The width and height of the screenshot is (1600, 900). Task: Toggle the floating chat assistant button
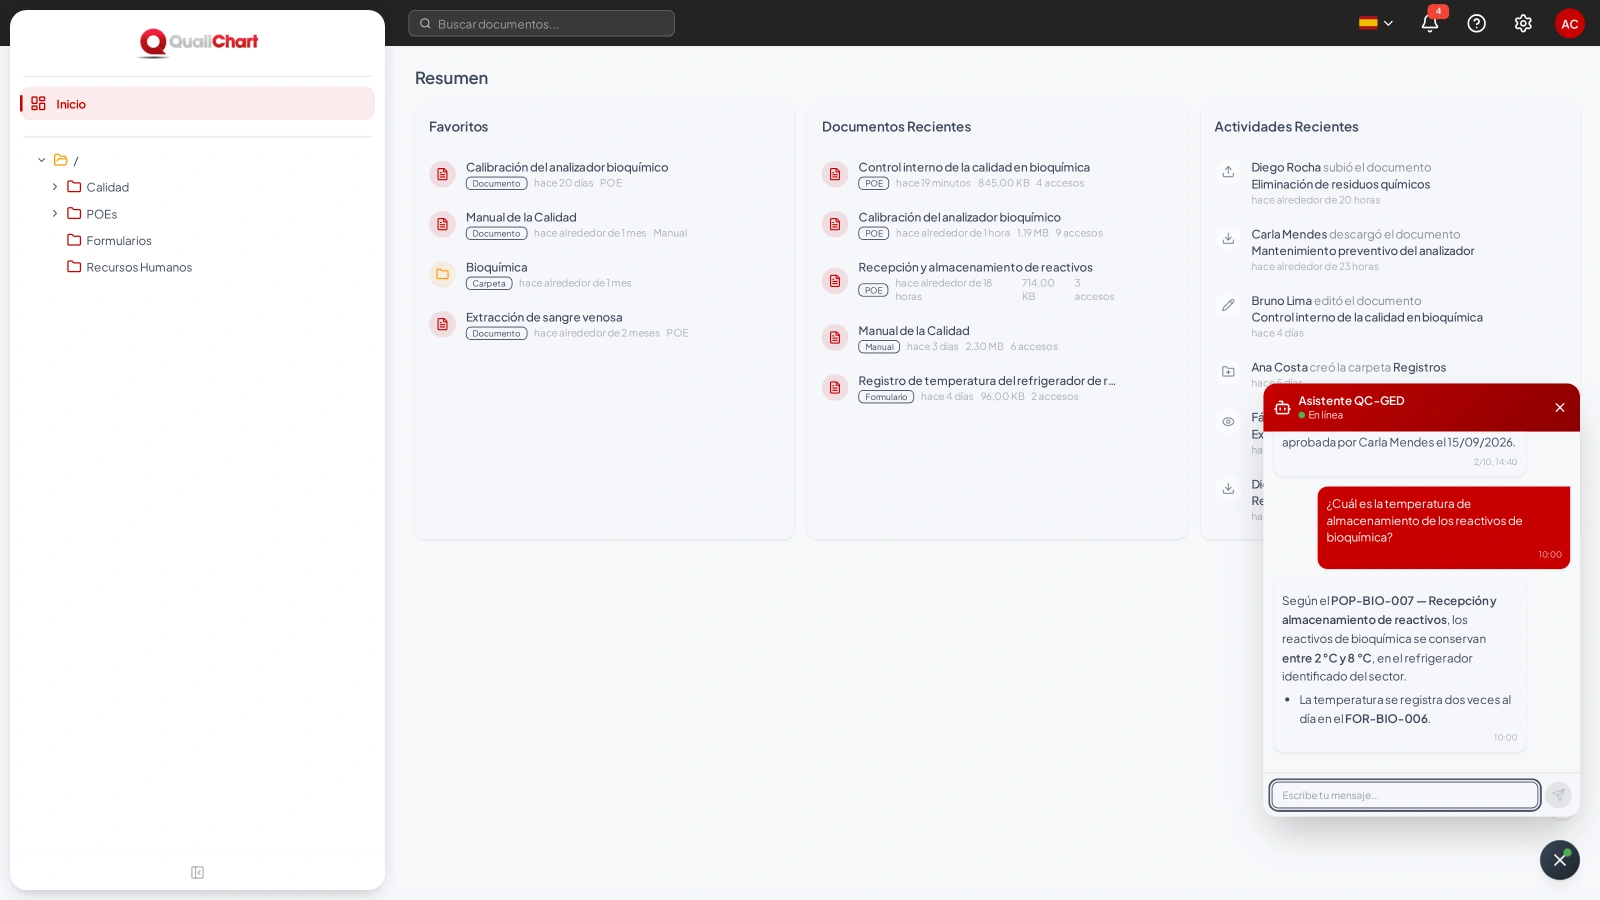1560,860
